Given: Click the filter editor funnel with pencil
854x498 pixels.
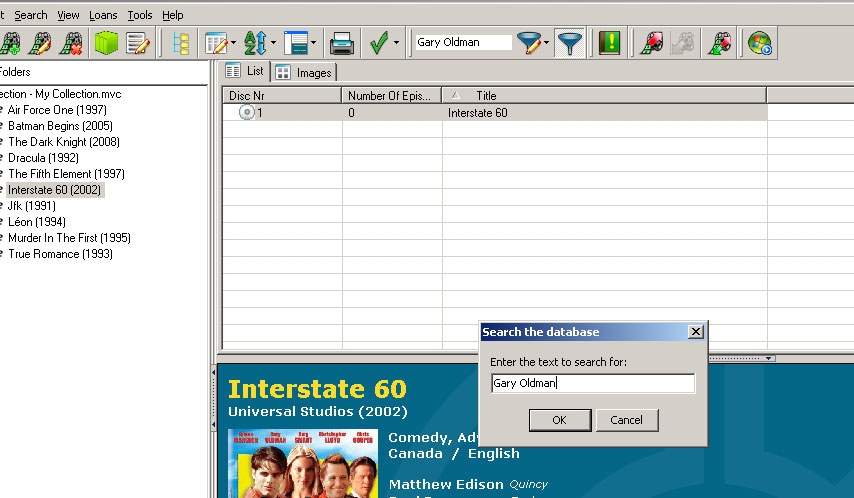Looking at the screenshot, I should coord(528,43).
